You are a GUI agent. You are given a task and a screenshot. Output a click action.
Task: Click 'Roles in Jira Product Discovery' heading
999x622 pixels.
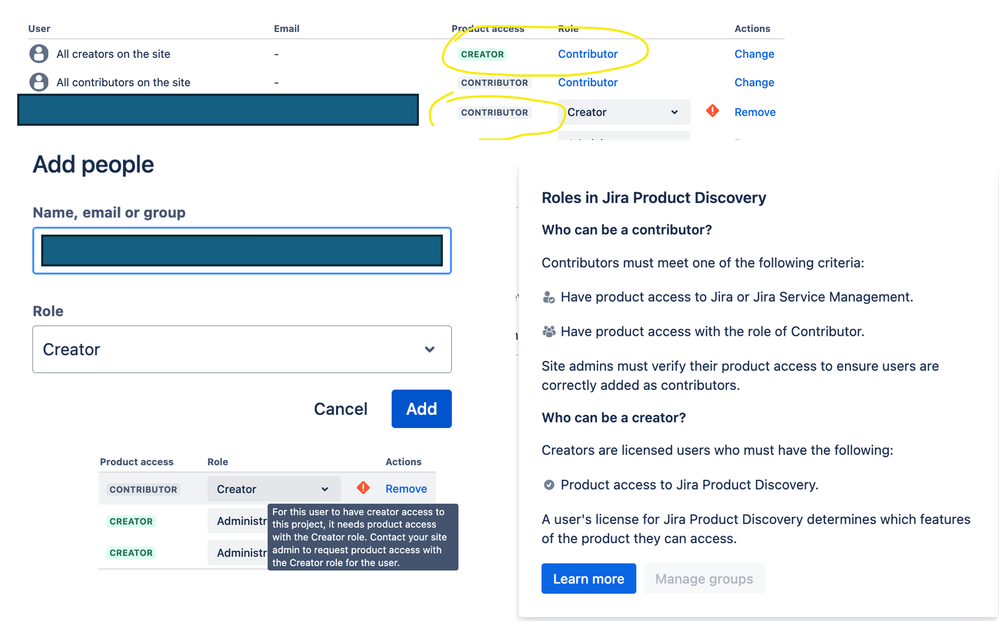(654, 198)
